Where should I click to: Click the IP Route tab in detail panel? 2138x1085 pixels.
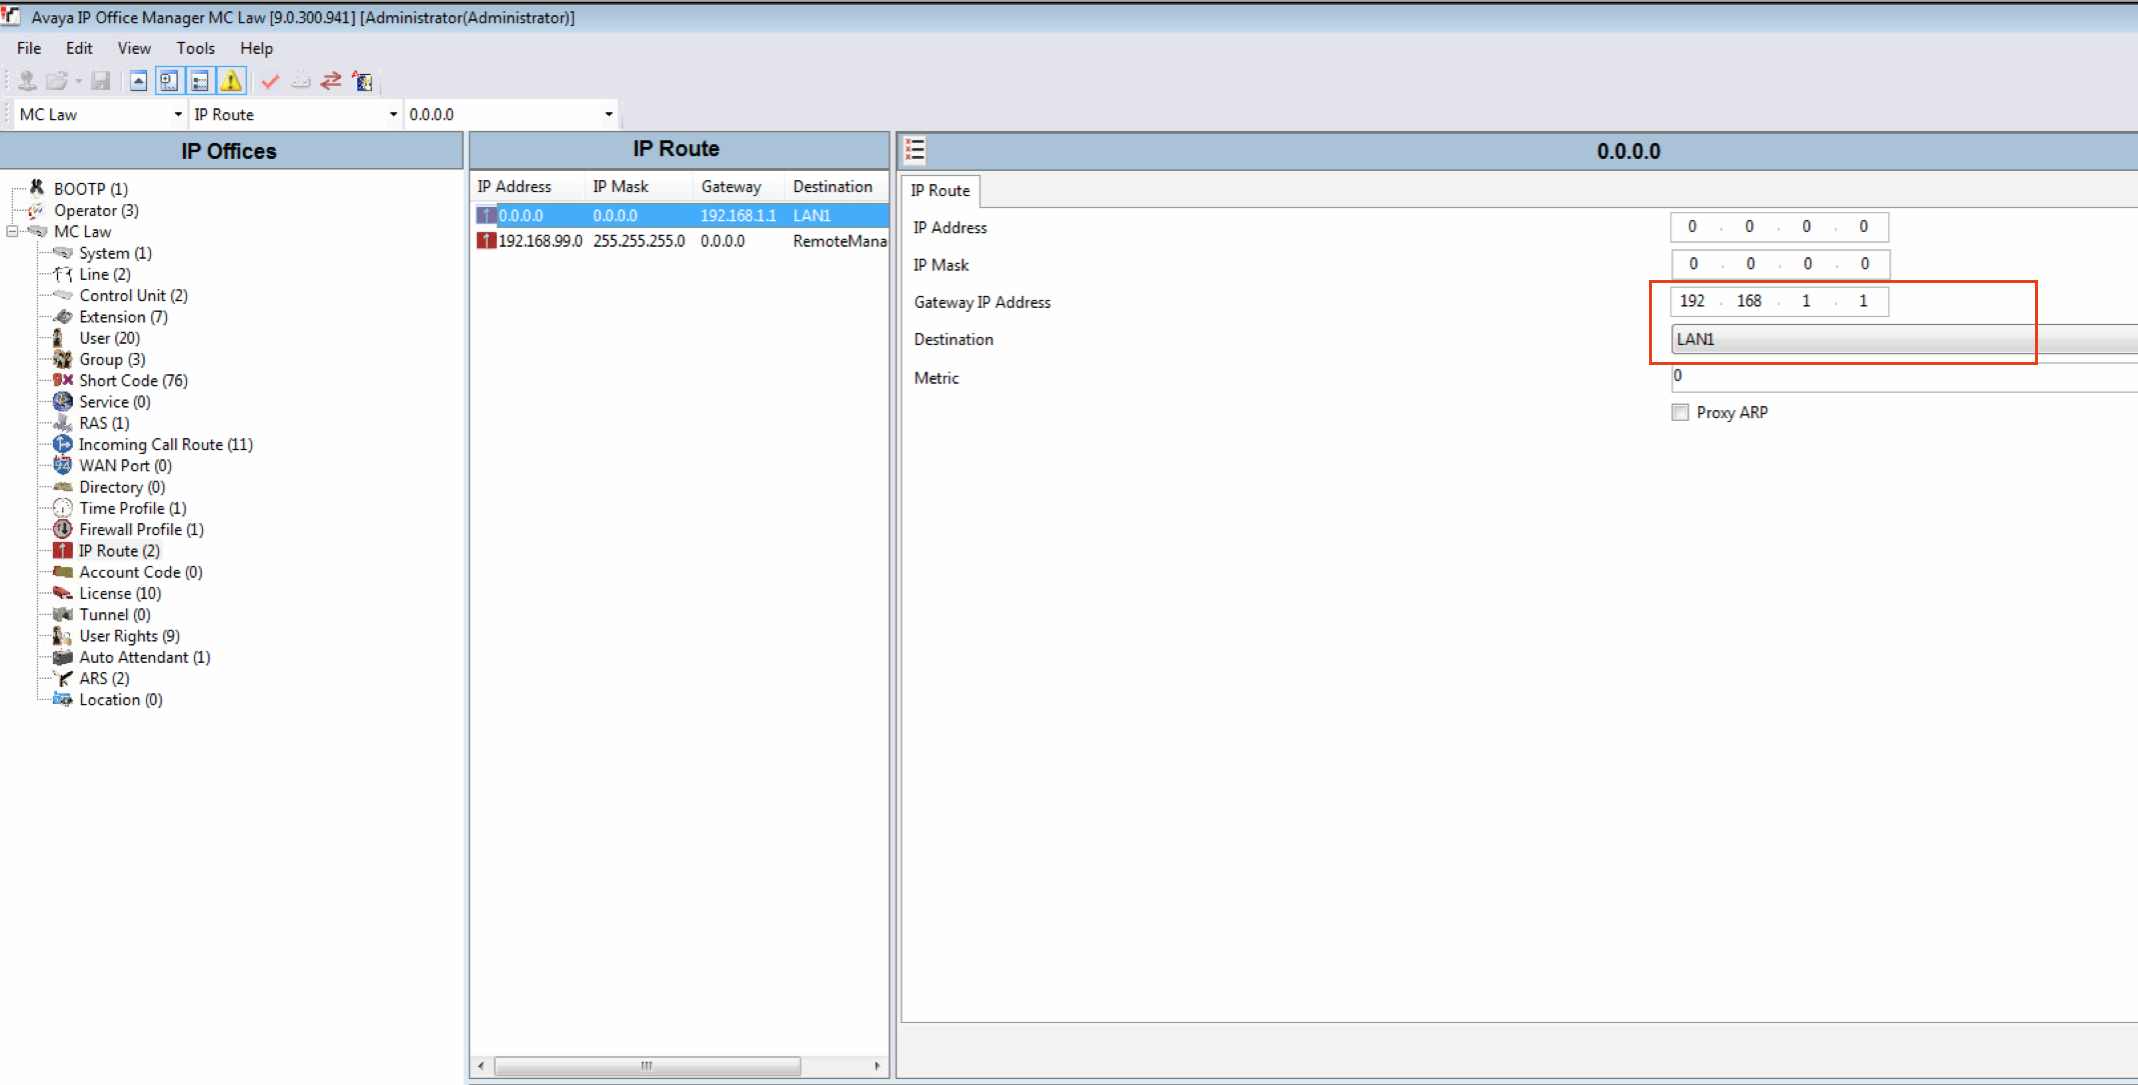point(938,190)
